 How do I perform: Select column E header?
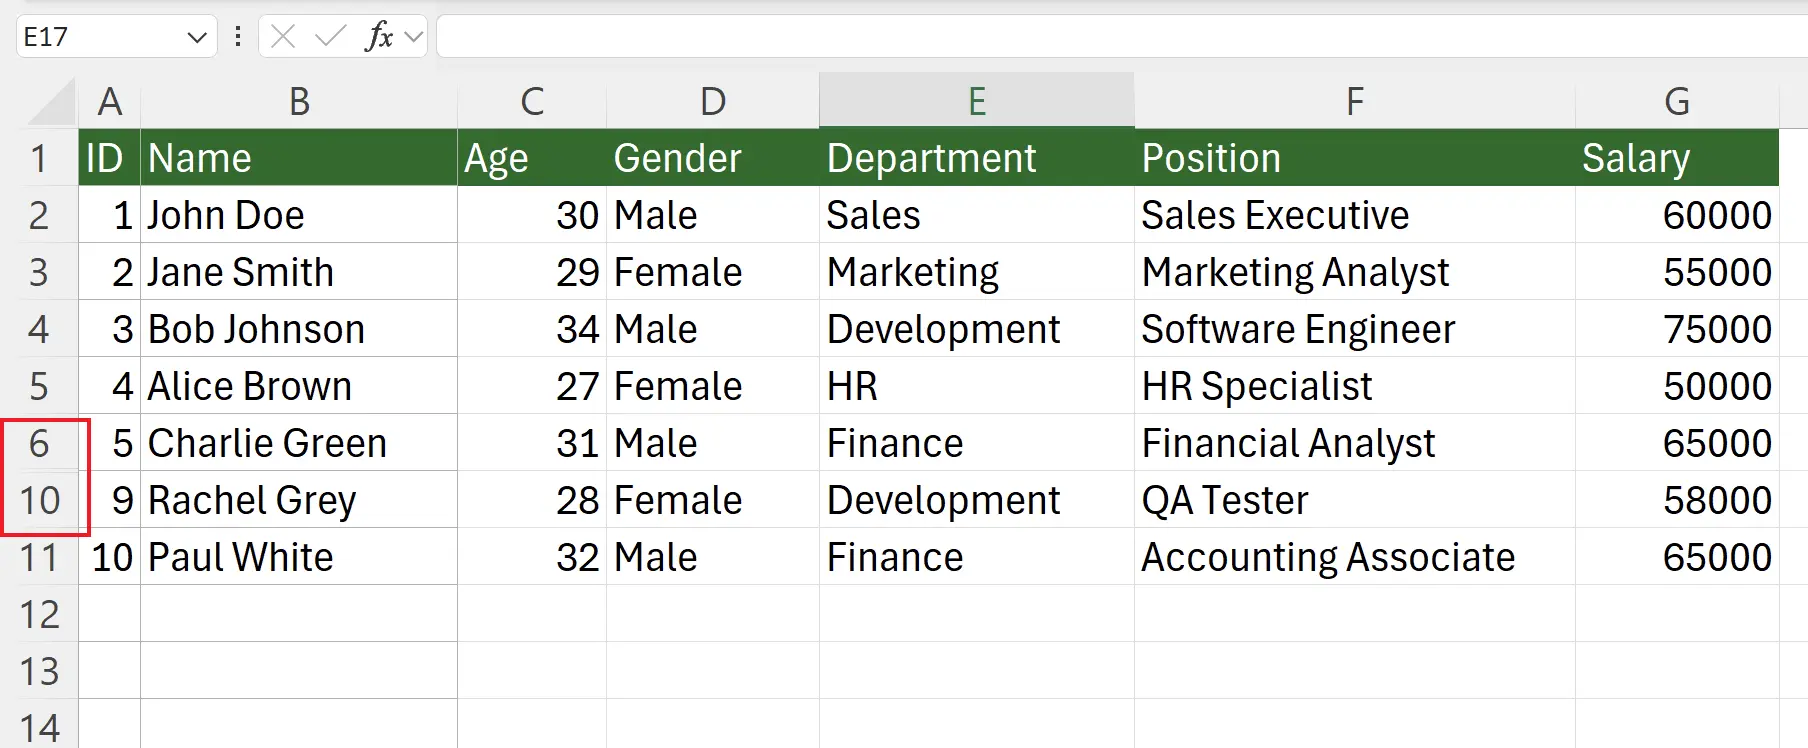pyautogui.click(x=976, y=101)
